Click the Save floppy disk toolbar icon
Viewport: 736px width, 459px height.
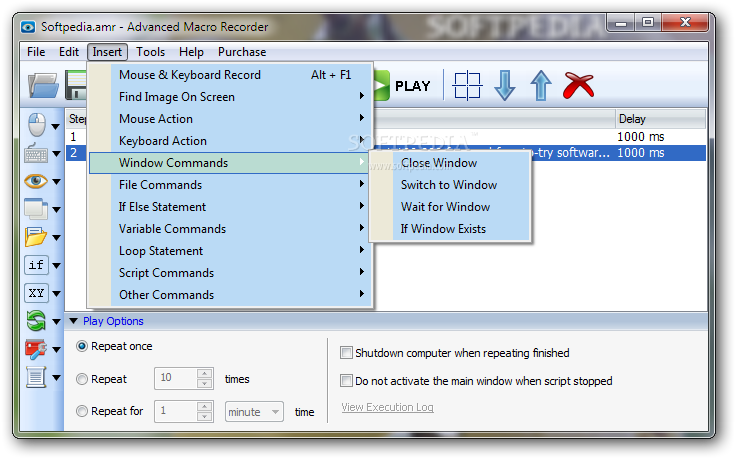(76, 85)
